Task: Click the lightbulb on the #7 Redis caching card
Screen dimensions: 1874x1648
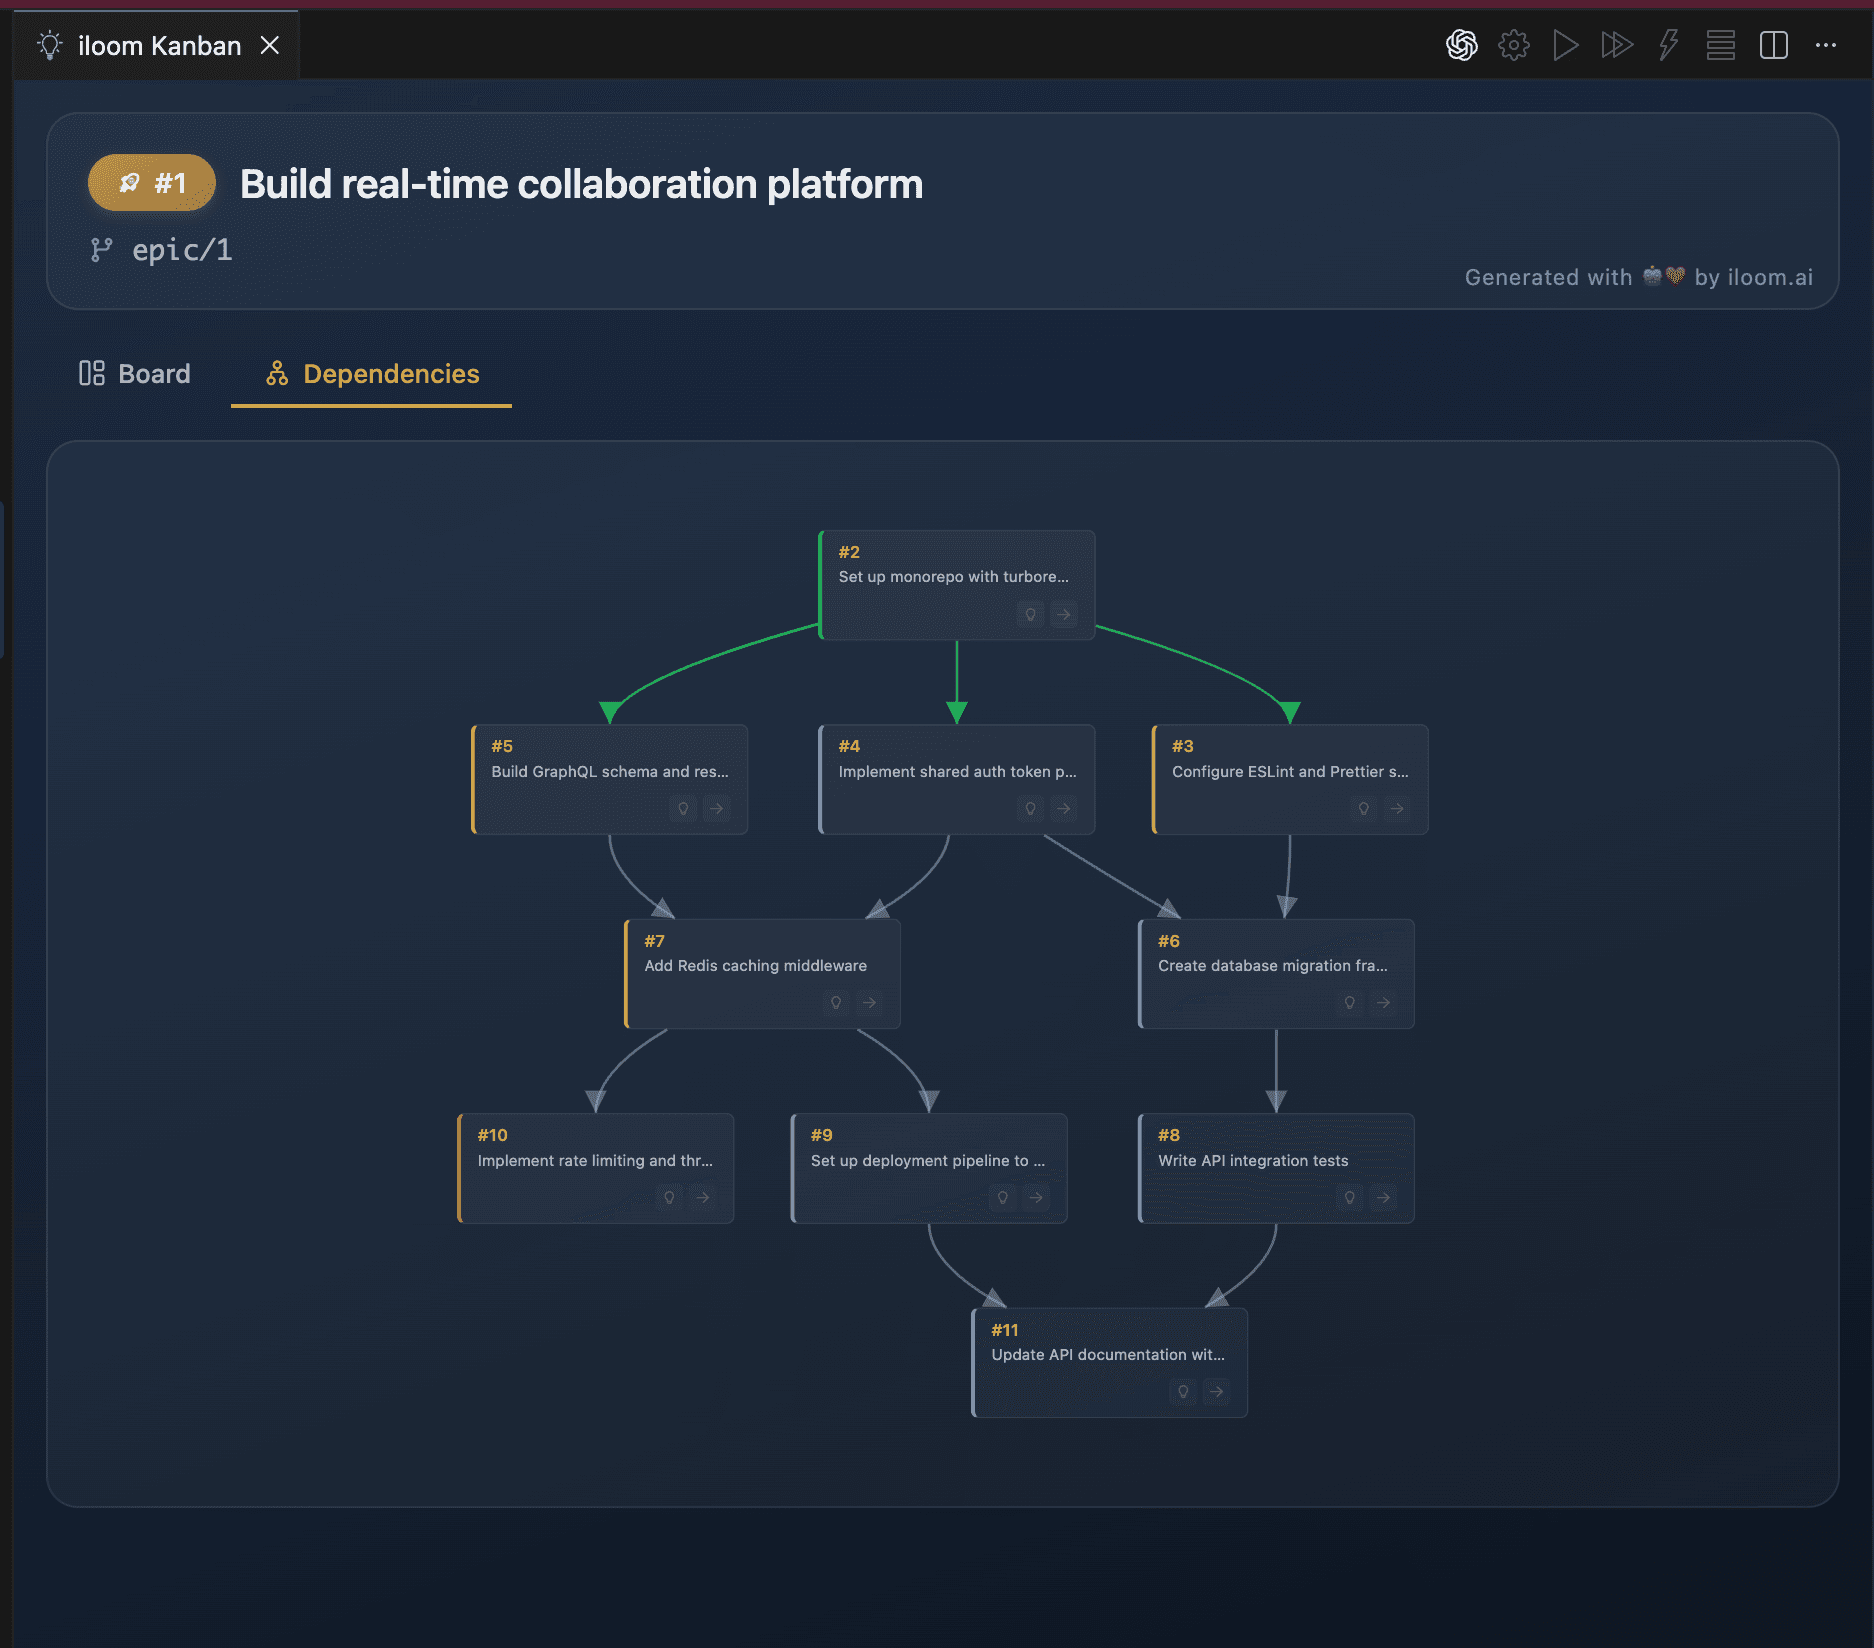Action: pos(836,1002)
